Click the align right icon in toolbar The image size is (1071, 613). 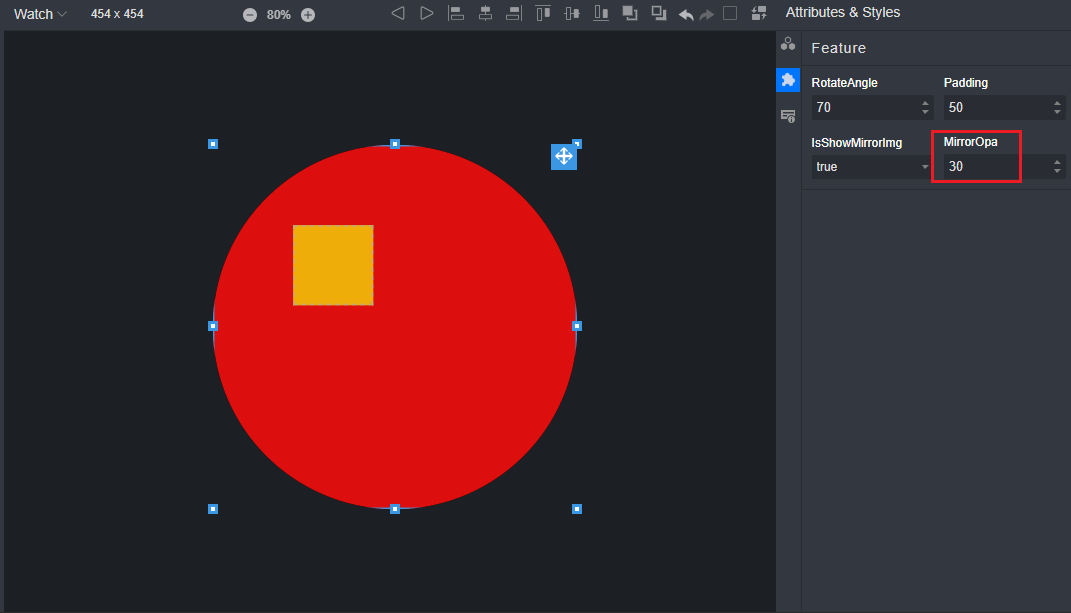click(514, 13)
